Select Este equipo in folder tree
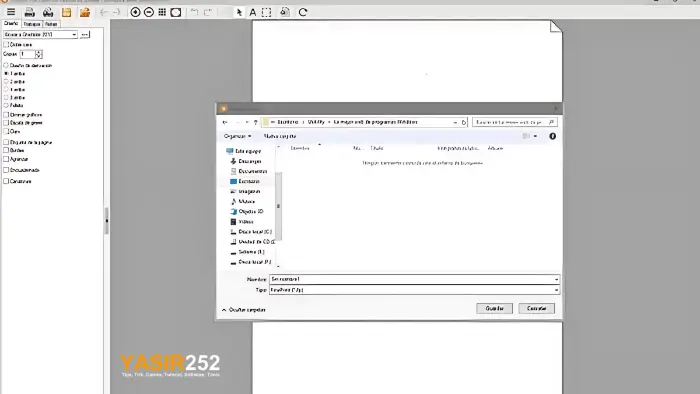The image size is (700, 394). coord(244,151)
